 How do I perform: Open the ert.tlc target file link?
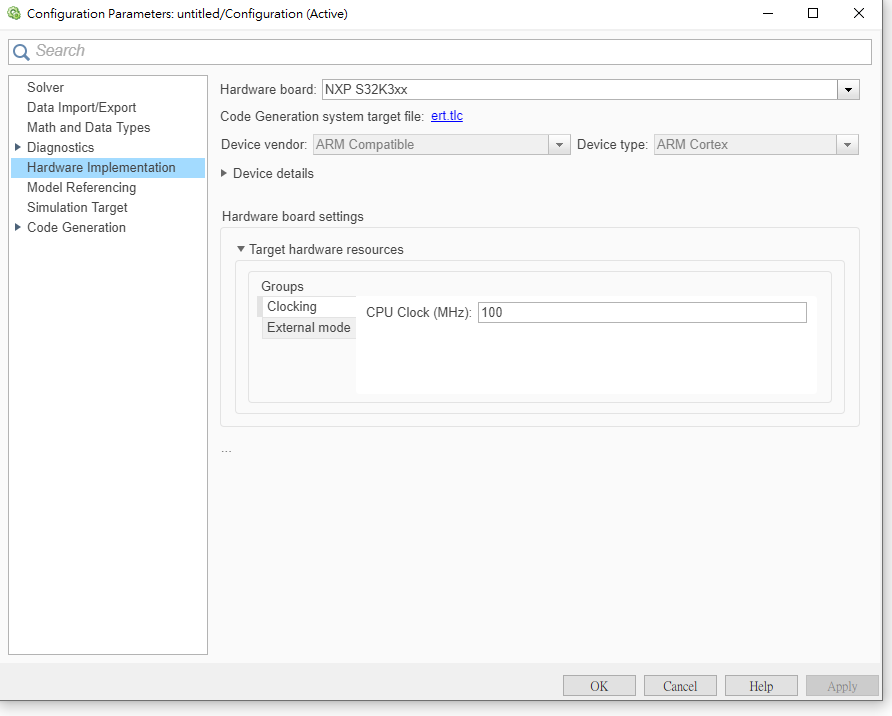pyautogui.click(x=446, y=116)
